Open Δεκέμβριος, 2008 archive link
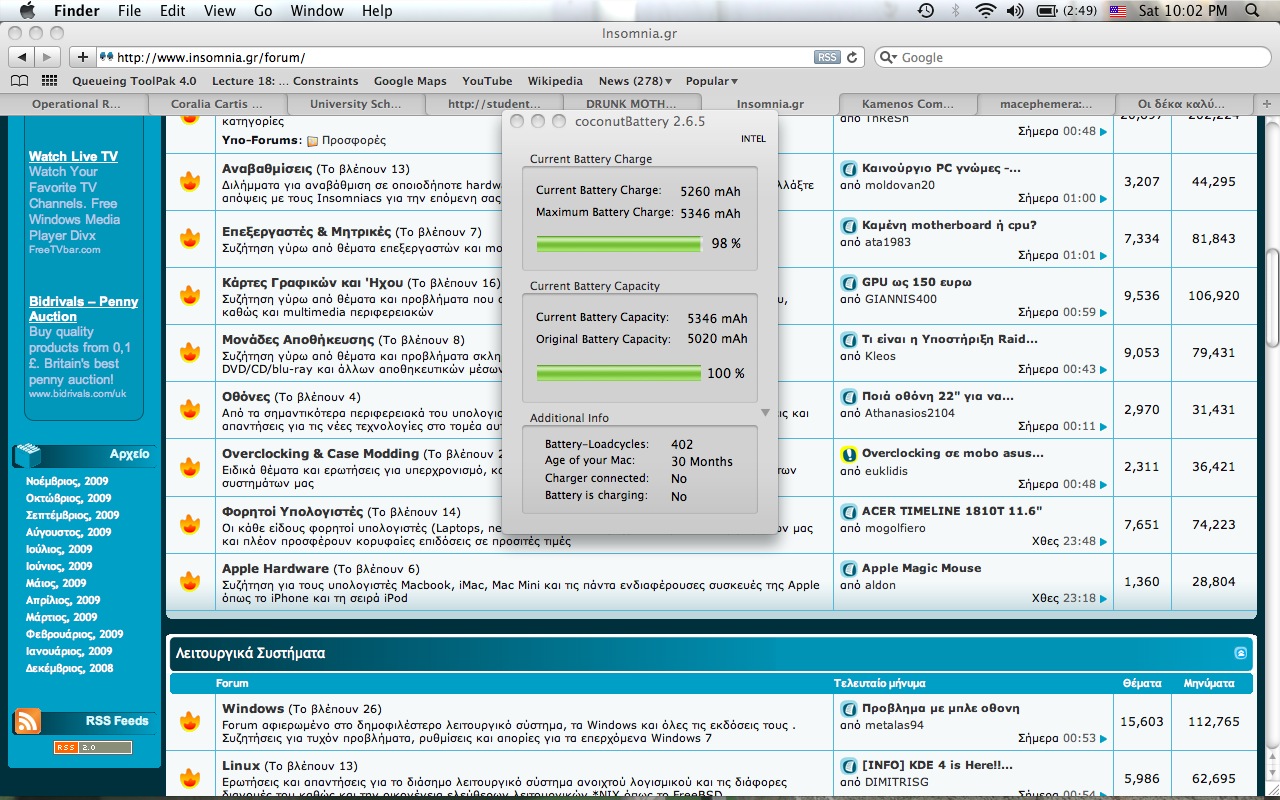 [69, 668]
